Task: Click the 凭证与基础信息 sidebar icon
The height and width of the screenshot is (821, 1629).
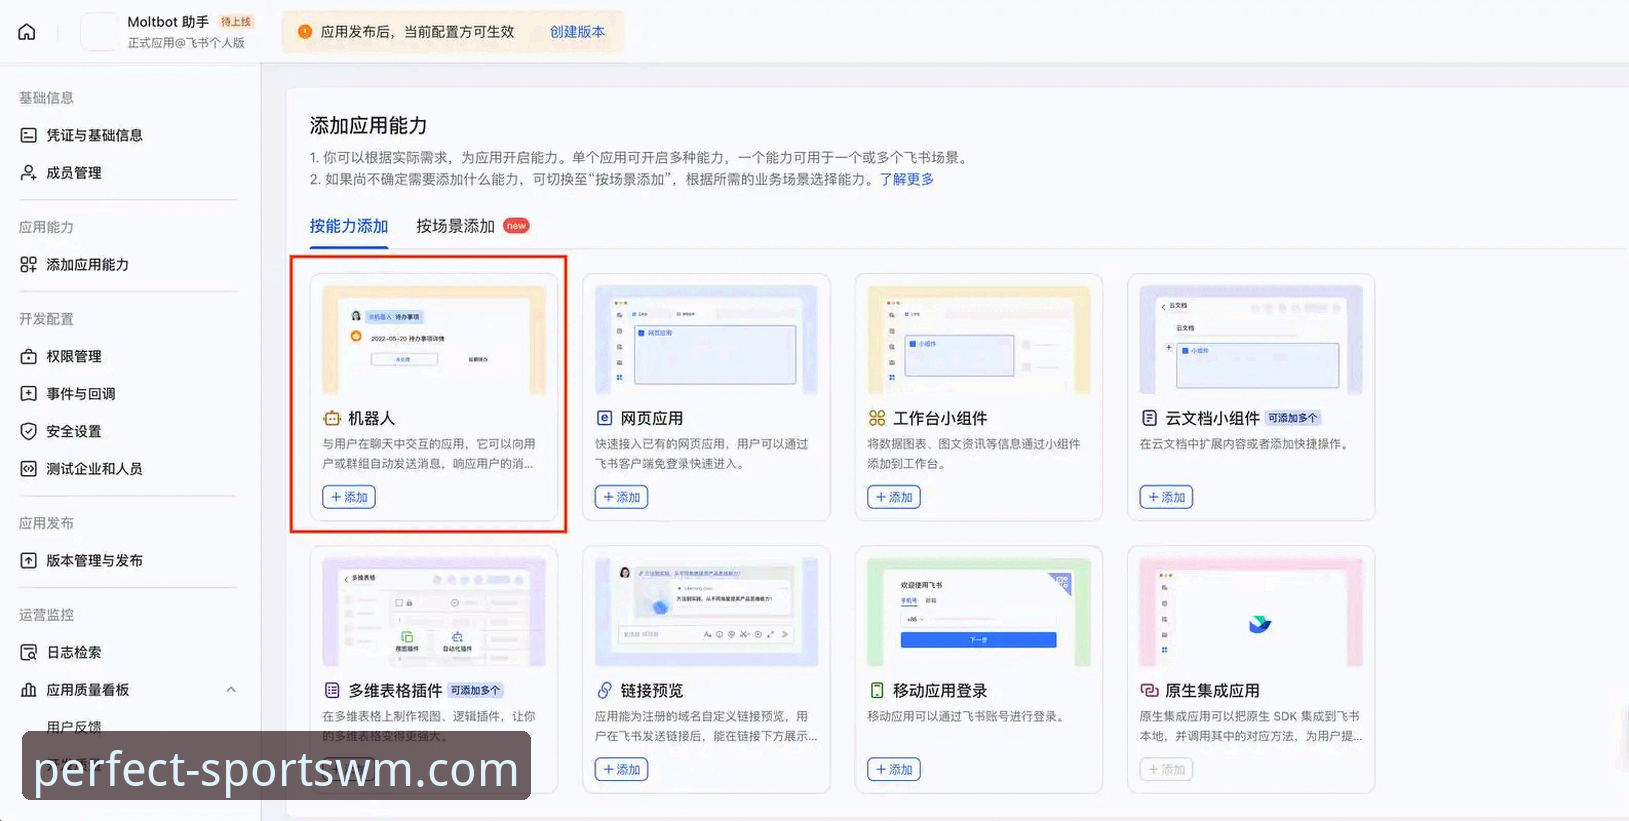Action: click(29, 135)
